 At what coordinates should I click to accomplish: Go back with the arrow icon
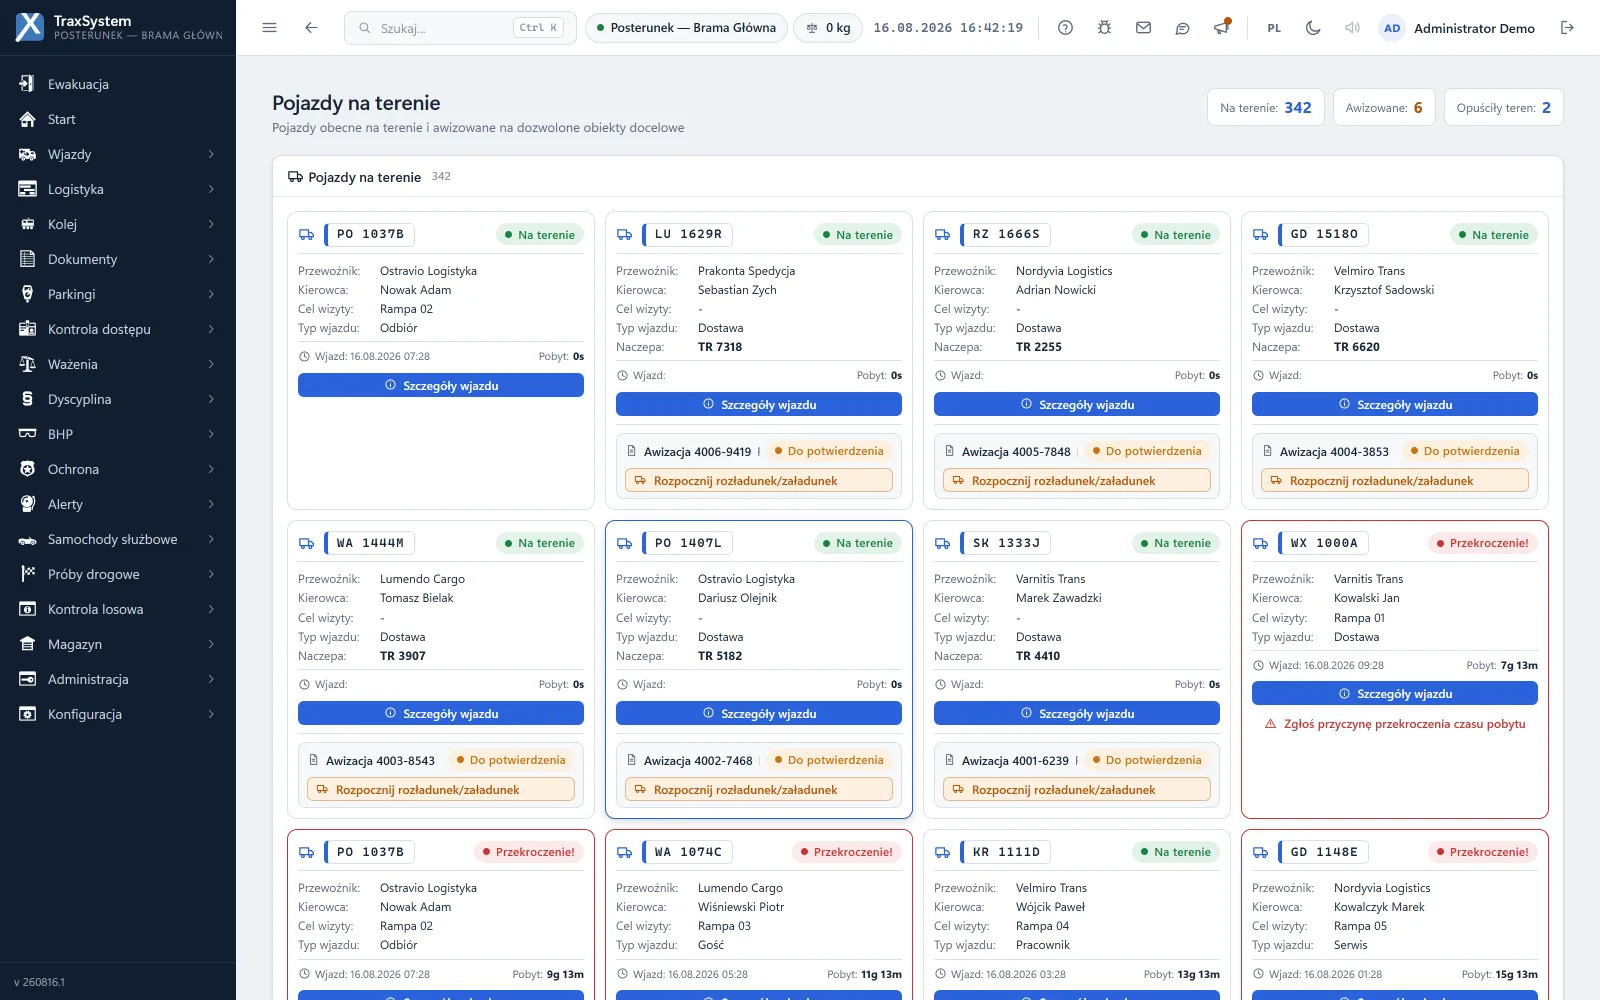(x=311, y=28)
